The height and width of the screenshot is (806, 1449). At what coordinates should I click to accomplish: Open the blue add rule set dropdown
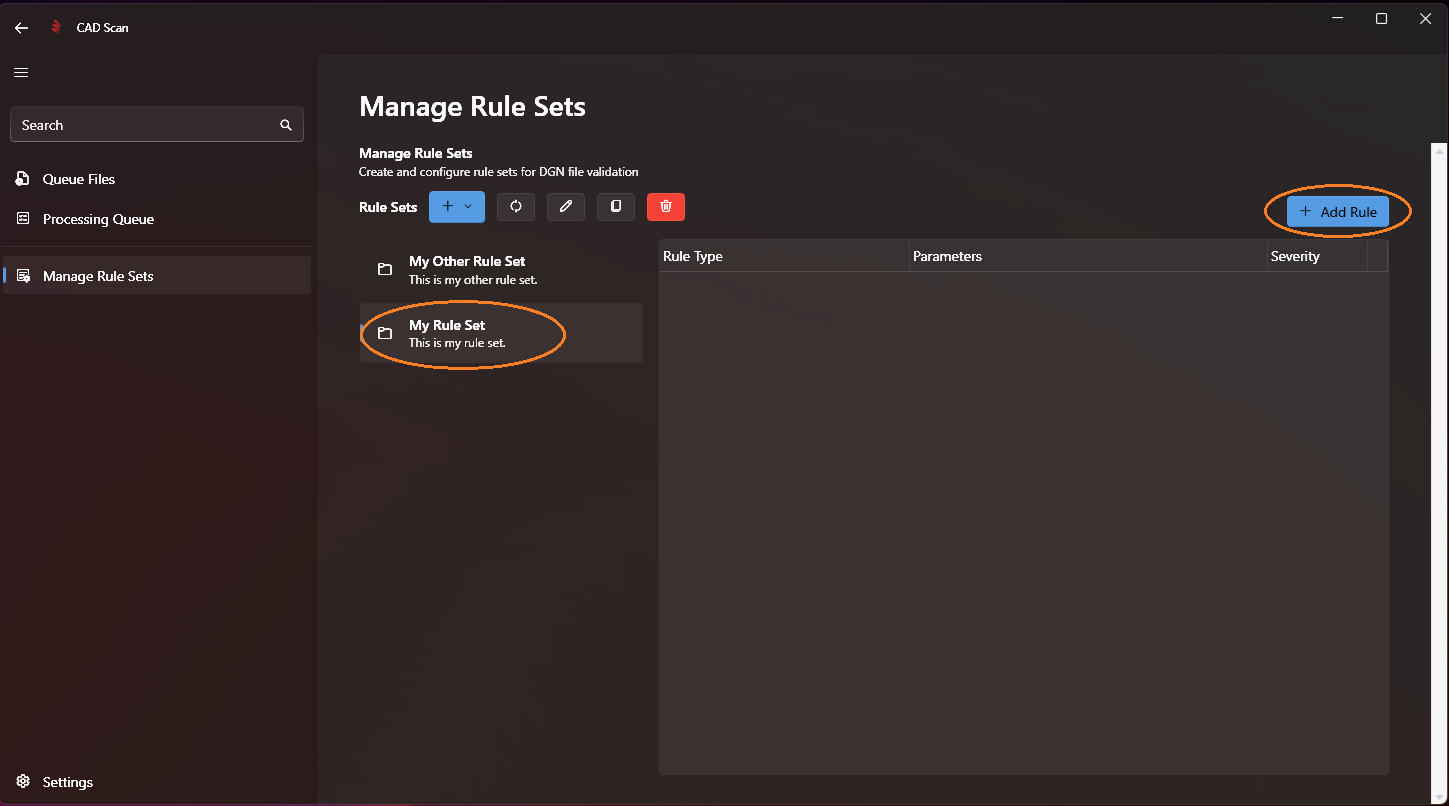[x=457, y=207]
